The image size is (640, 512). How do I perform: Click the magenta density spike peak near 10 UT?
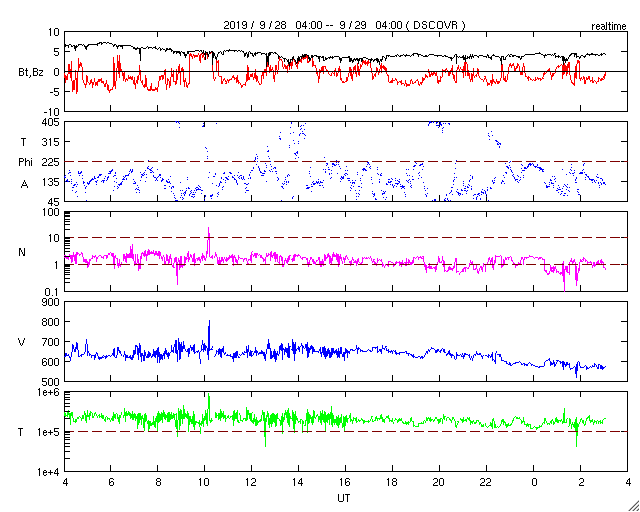(x=209, y=229)
